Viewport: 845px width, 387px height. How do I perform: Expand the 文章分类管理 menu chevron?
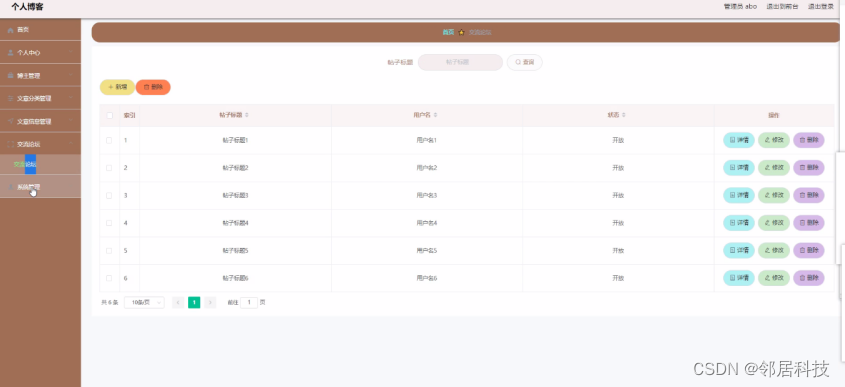(71, 98)
